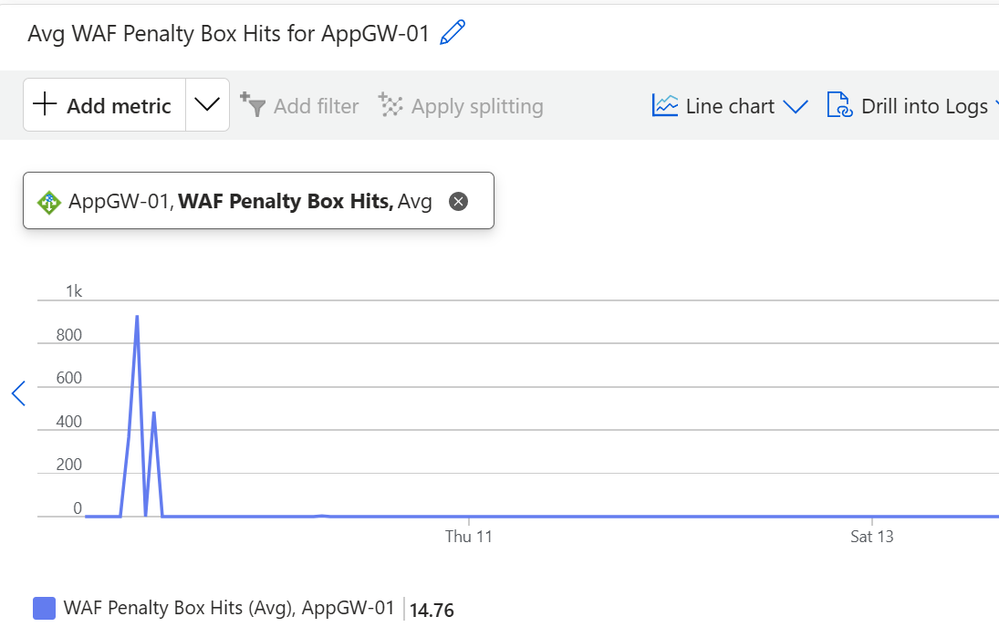999x640 pixels.
Task: Click the Drill into Logs icon
Action: tap(839, 105)
